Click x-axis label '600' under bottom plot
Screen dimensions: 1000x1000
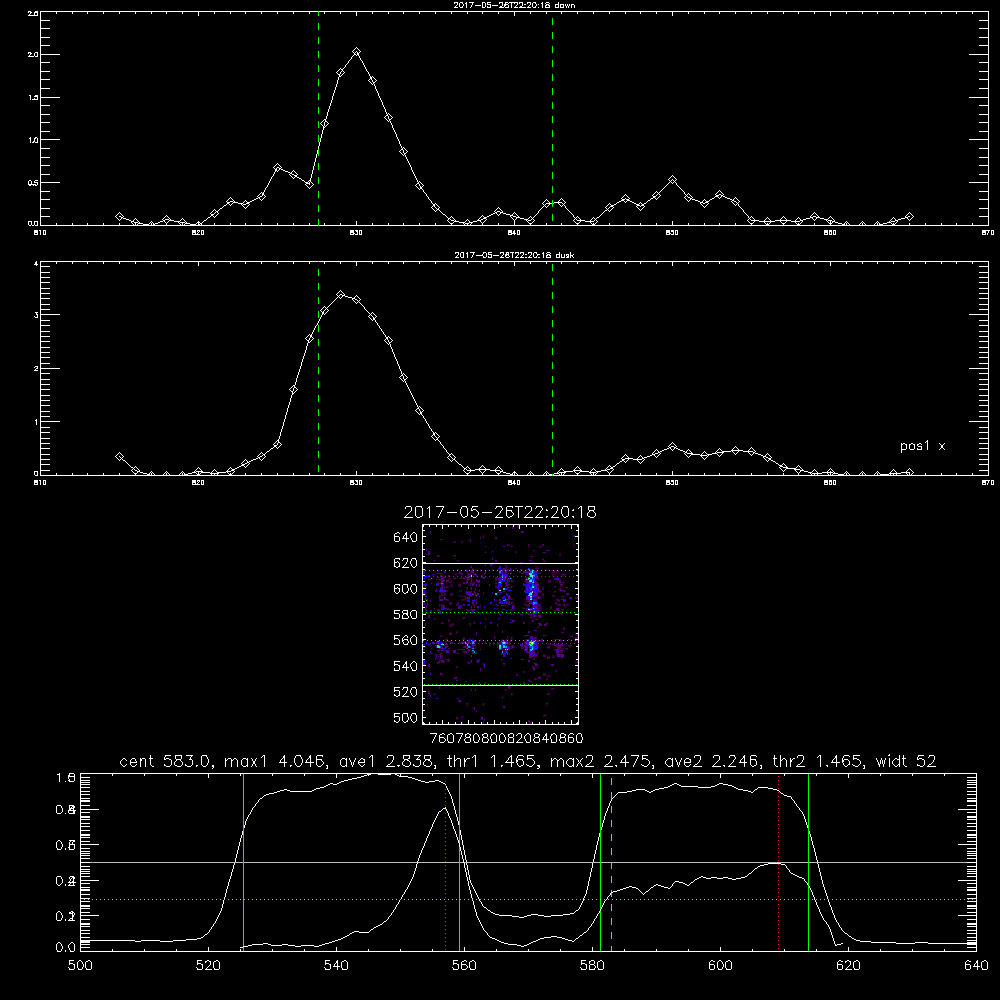(x=720, y=966)
